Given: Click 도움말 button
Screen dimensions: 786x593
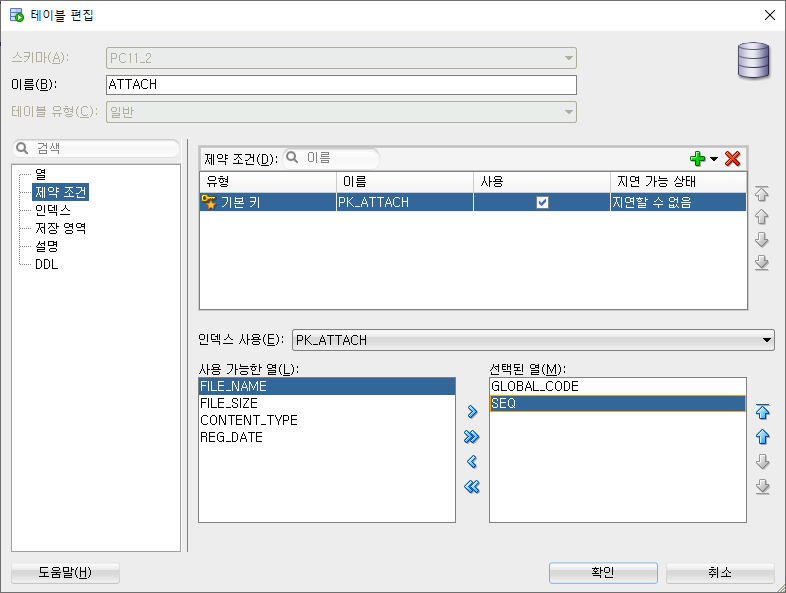Looking at the screenshot, I should click(x=65, y=572).
